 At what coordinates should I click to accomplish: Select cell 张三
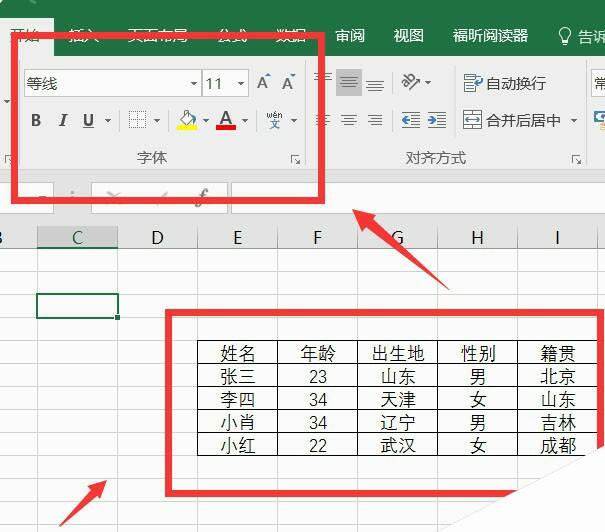click(237, 375)
